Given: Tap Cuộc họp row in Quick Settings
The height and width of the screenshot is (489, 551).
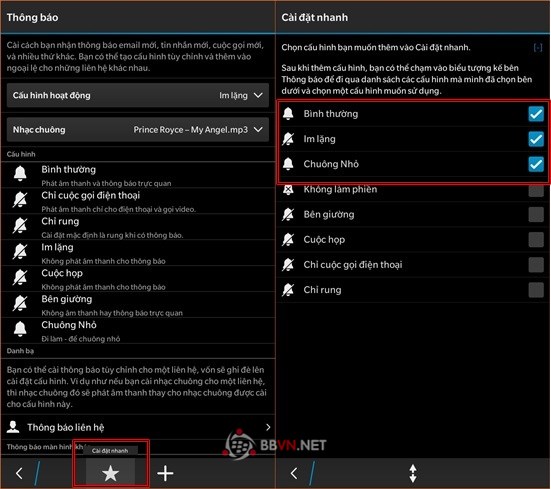Looking at the screenshot, I should click(x=413, y=240).
